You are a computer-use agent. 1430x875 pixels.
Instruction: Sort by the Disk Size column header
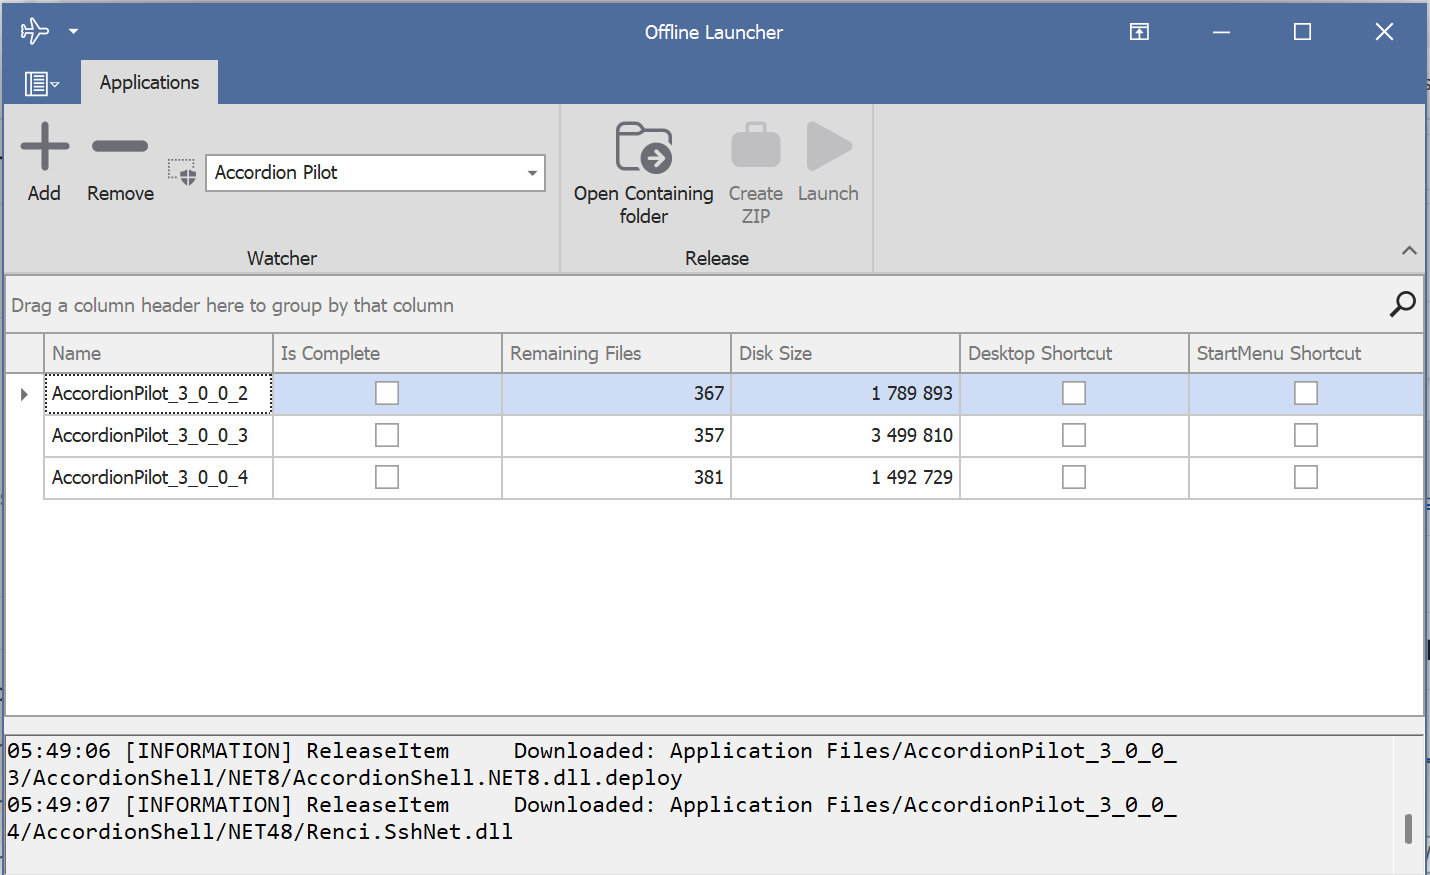844,353
